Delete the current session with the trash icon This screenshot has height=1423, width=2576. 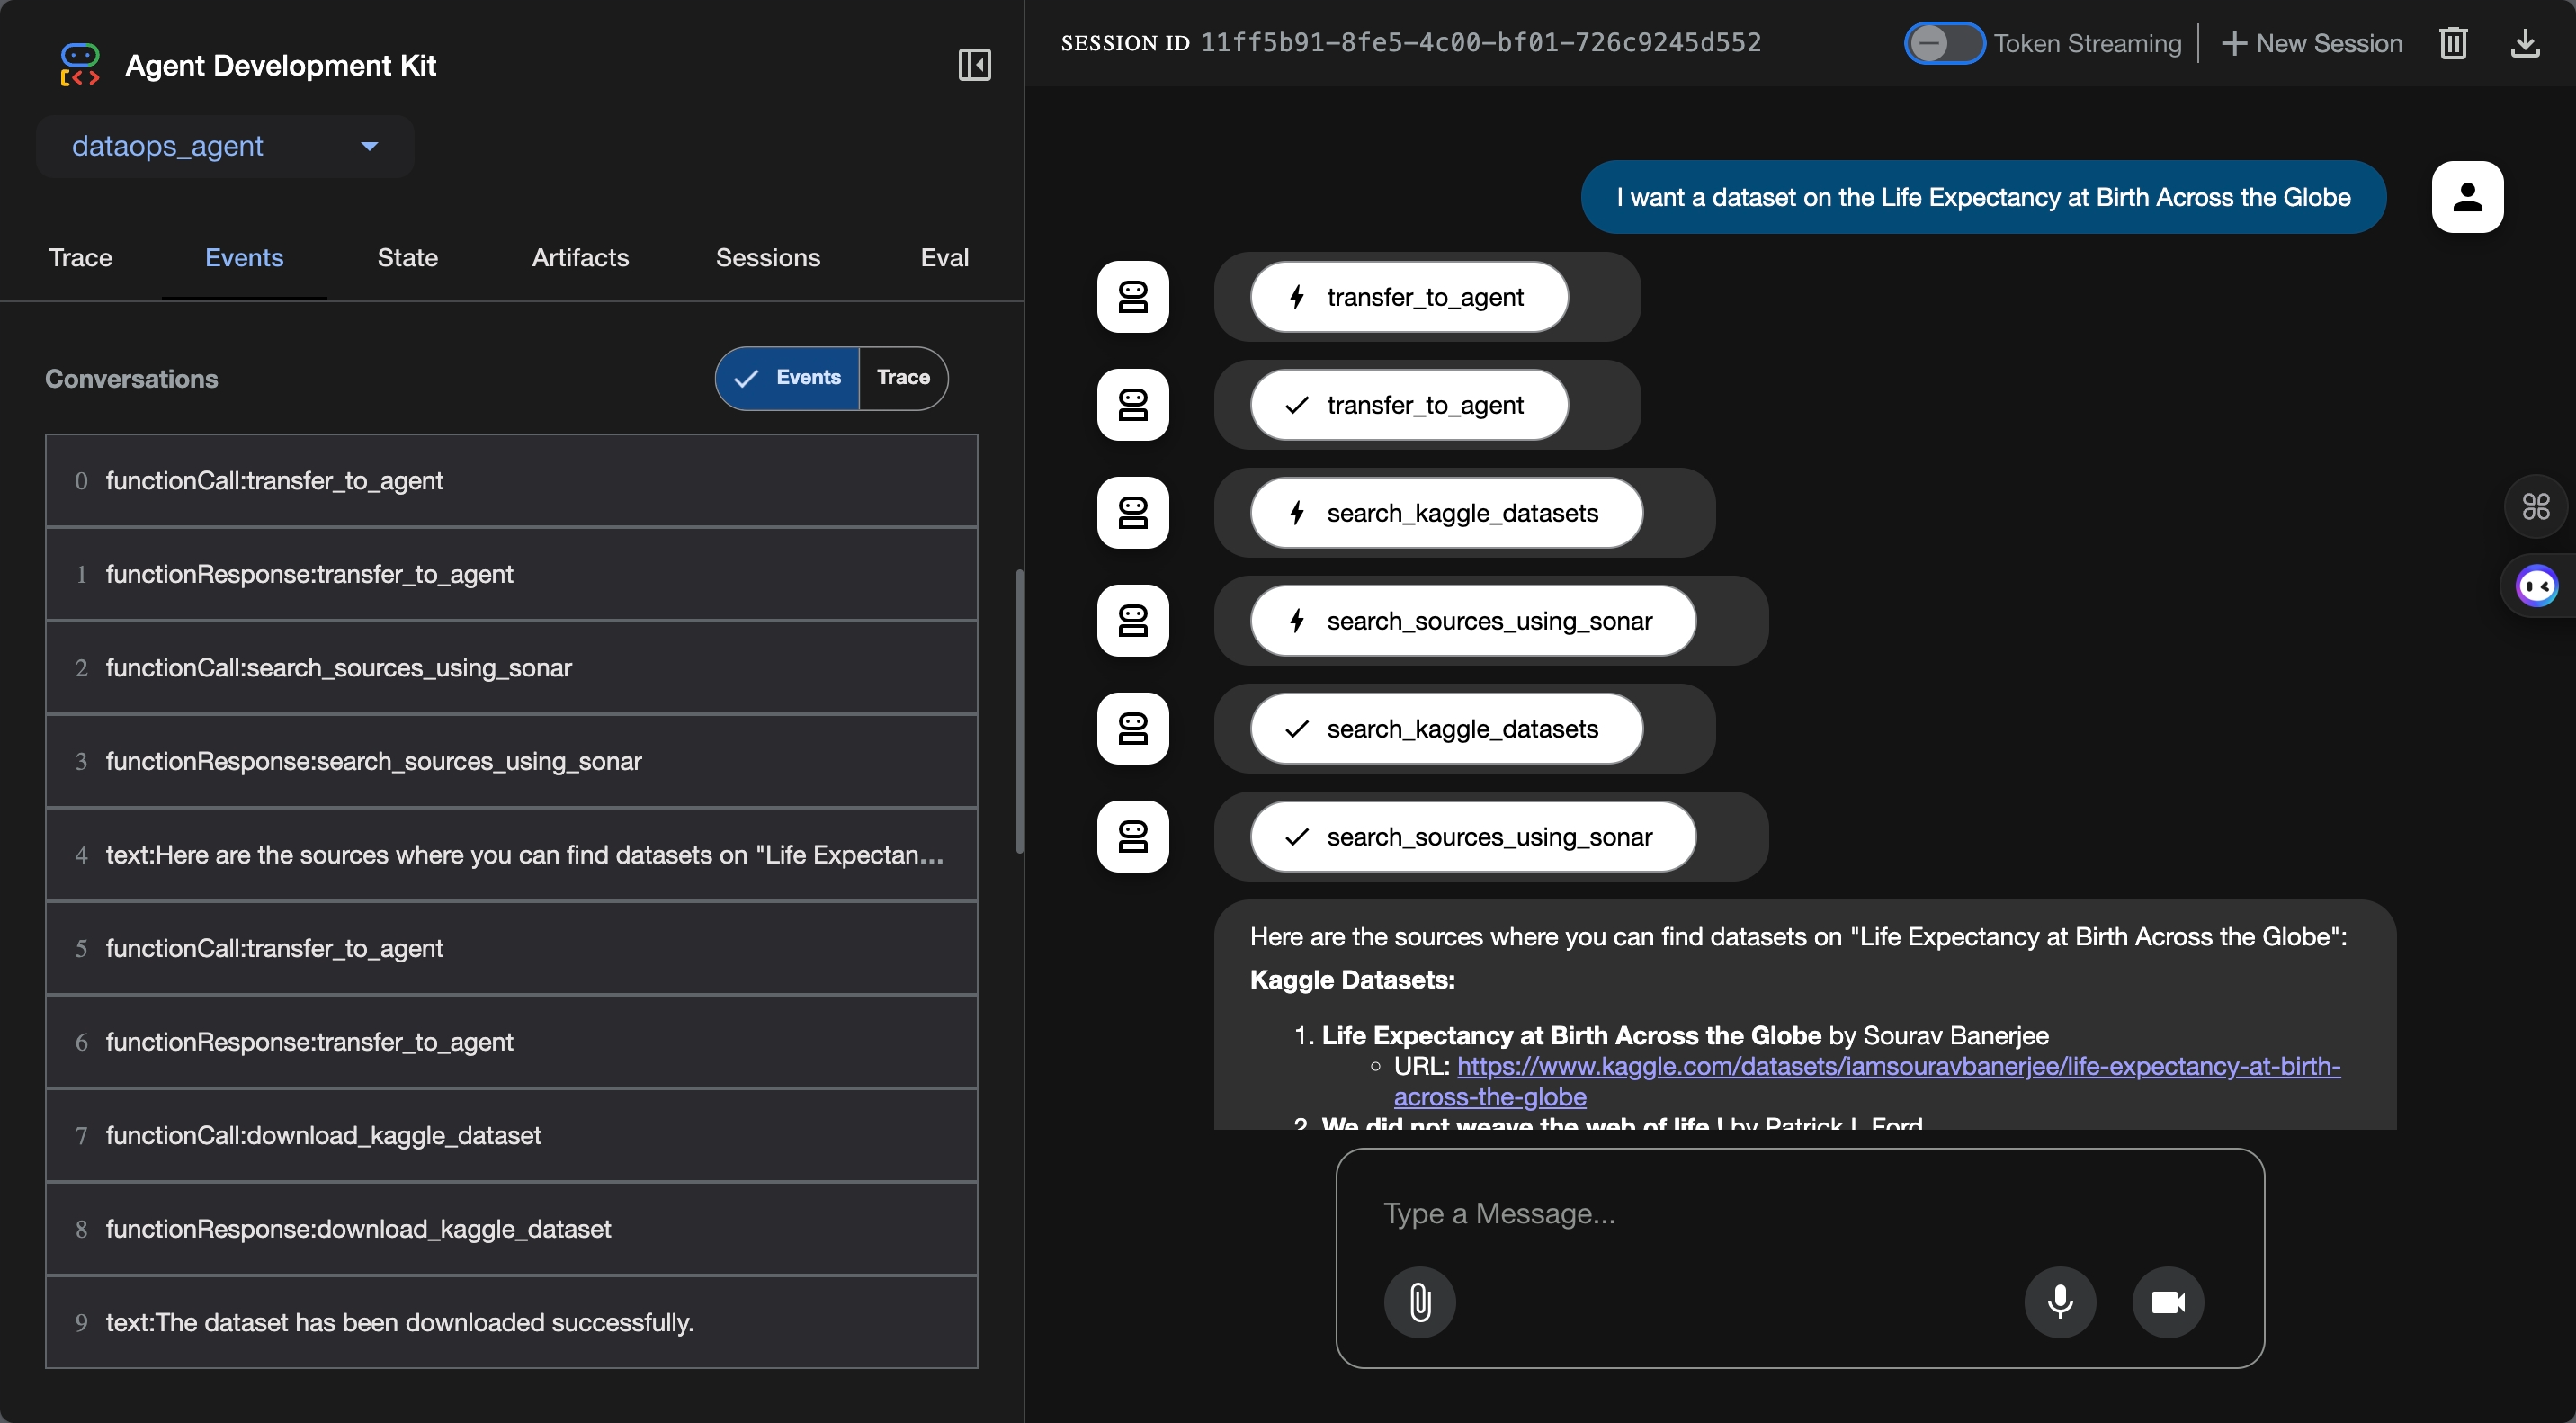click(x=2453, y=43)
